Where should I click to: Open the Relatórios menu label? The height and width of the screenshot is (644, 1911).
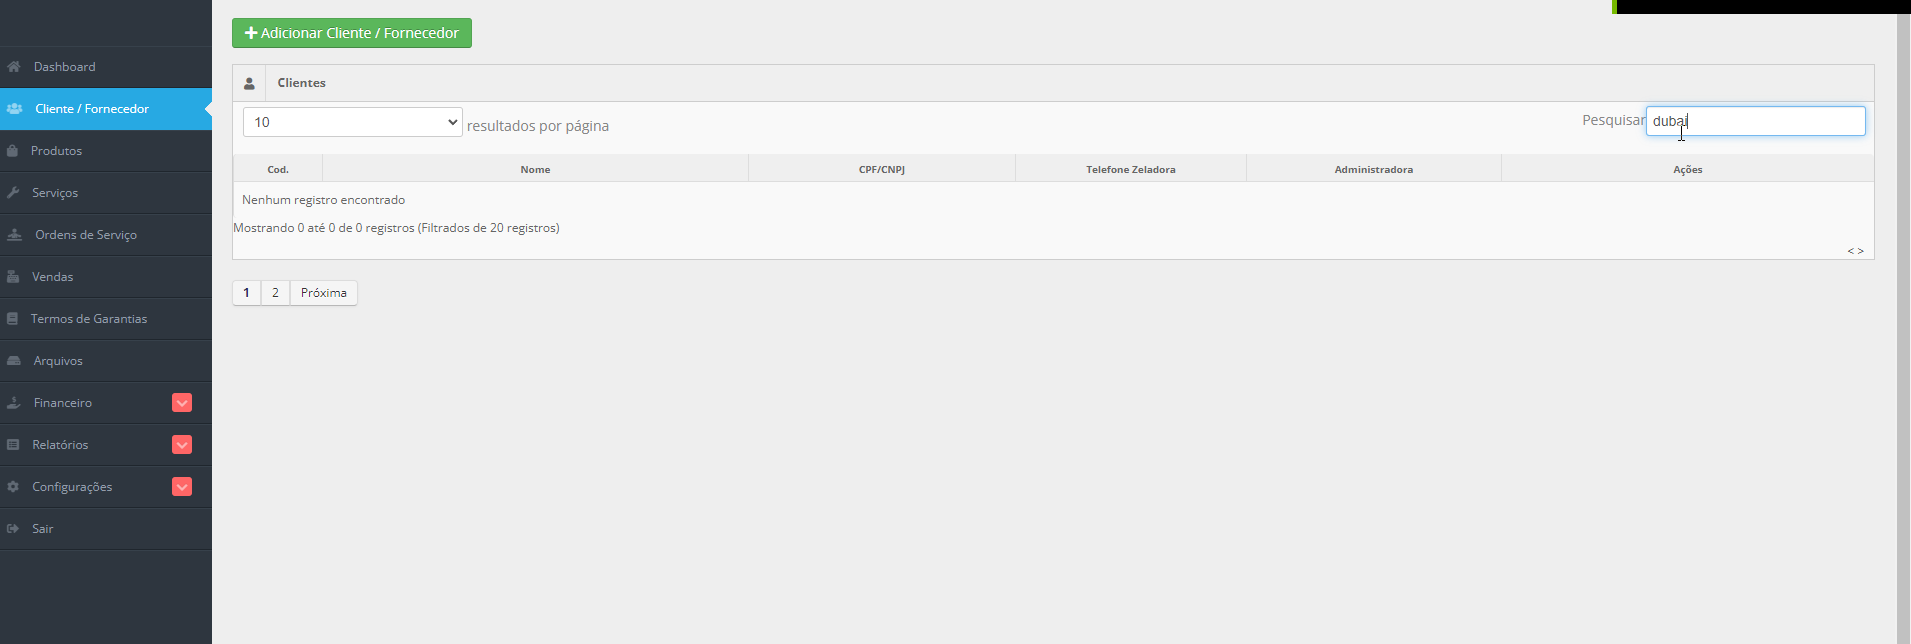(x=60, y=445)
